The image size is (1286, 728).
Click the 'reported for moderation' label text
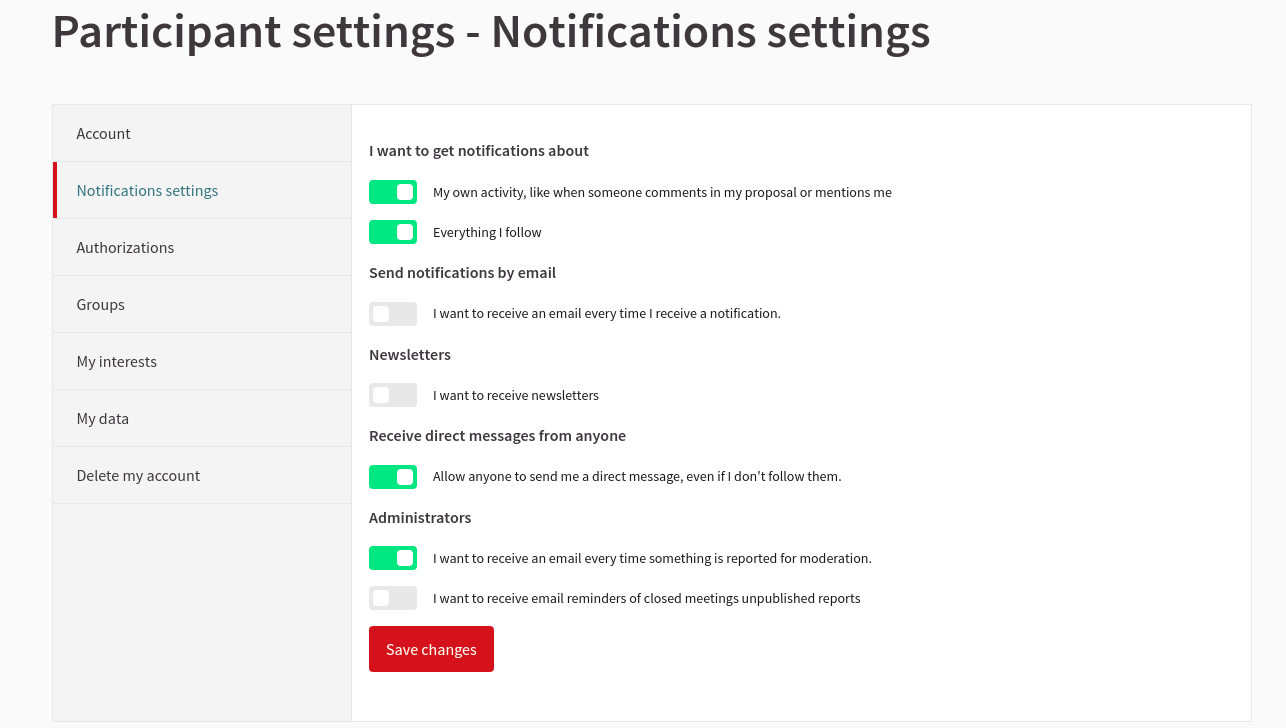(652, 559)
